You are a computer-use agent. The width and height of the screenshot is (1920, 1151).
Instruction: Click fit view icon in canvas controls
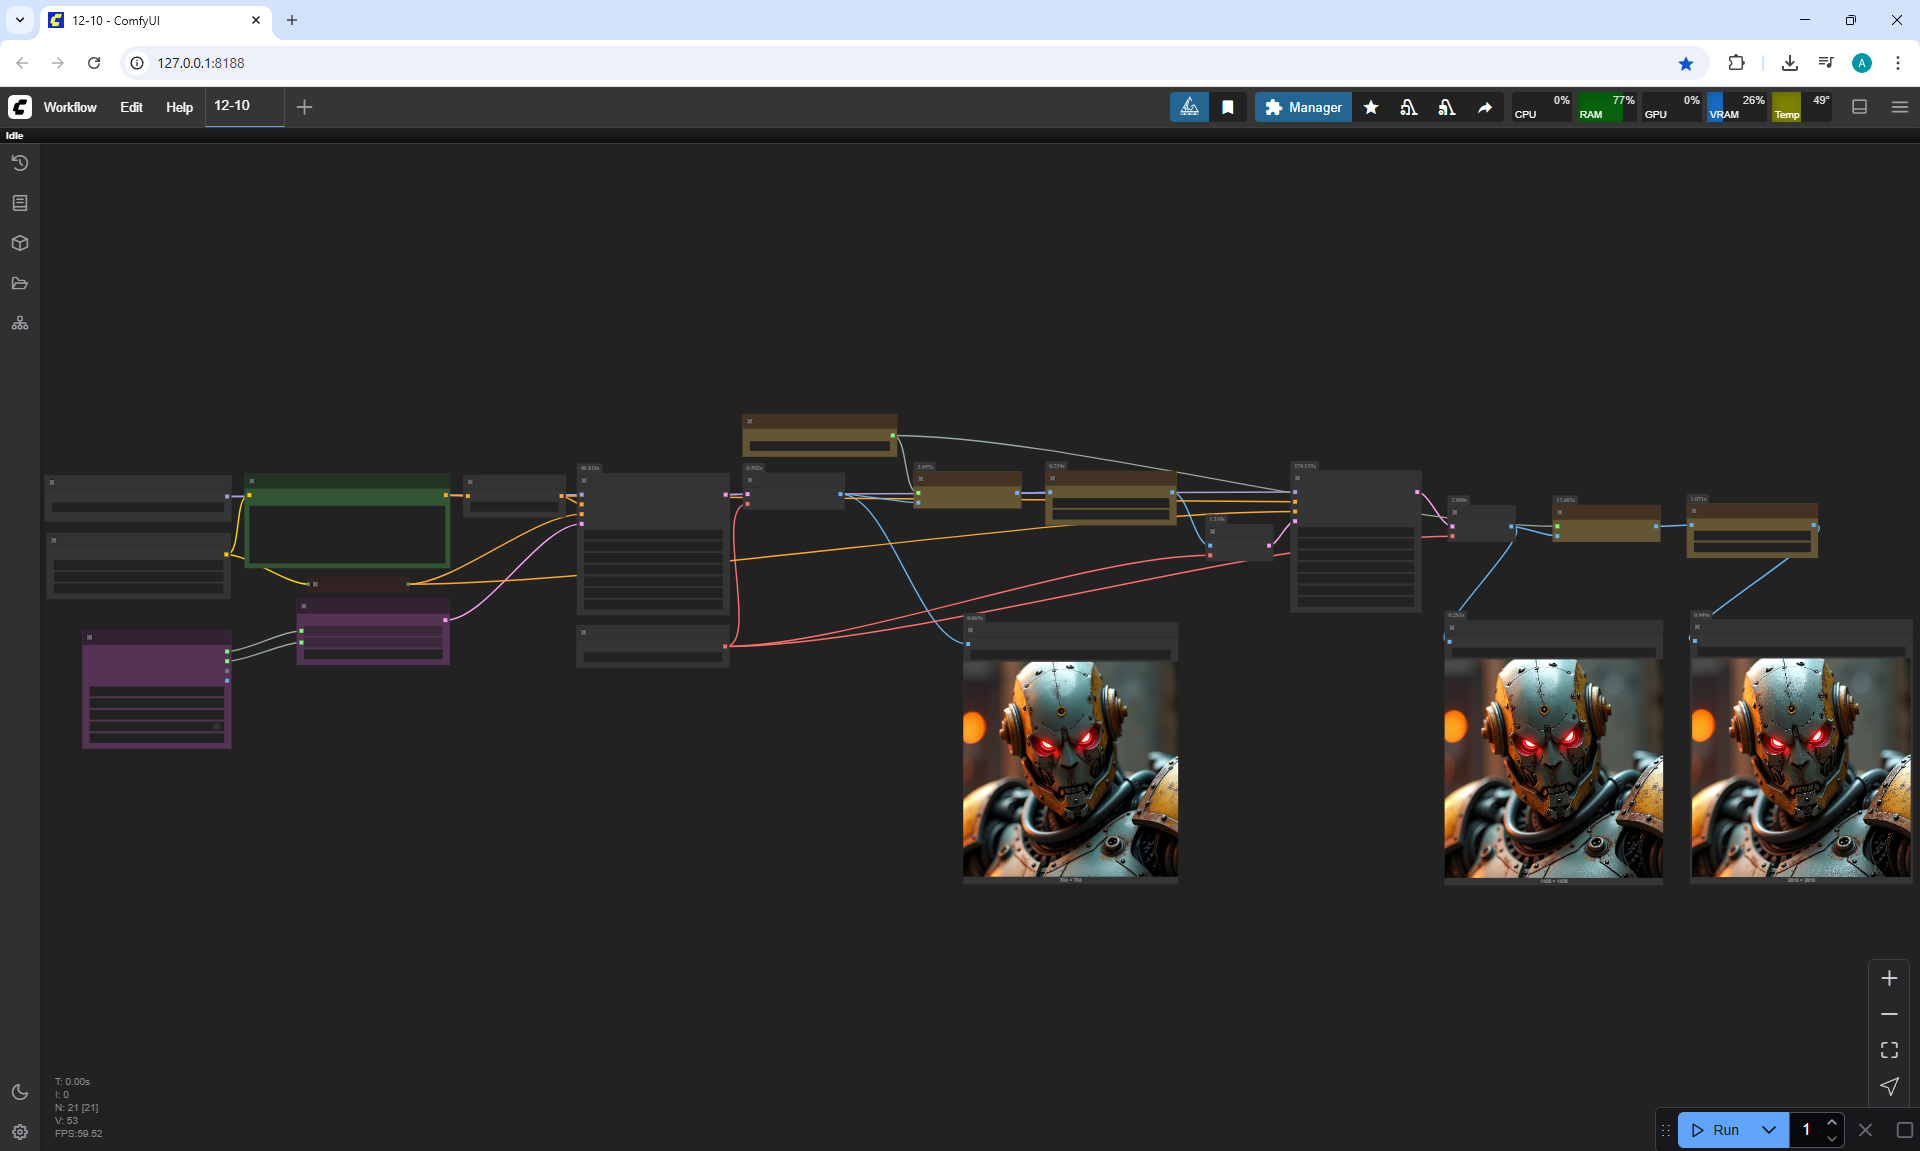coord(1889,1050)
